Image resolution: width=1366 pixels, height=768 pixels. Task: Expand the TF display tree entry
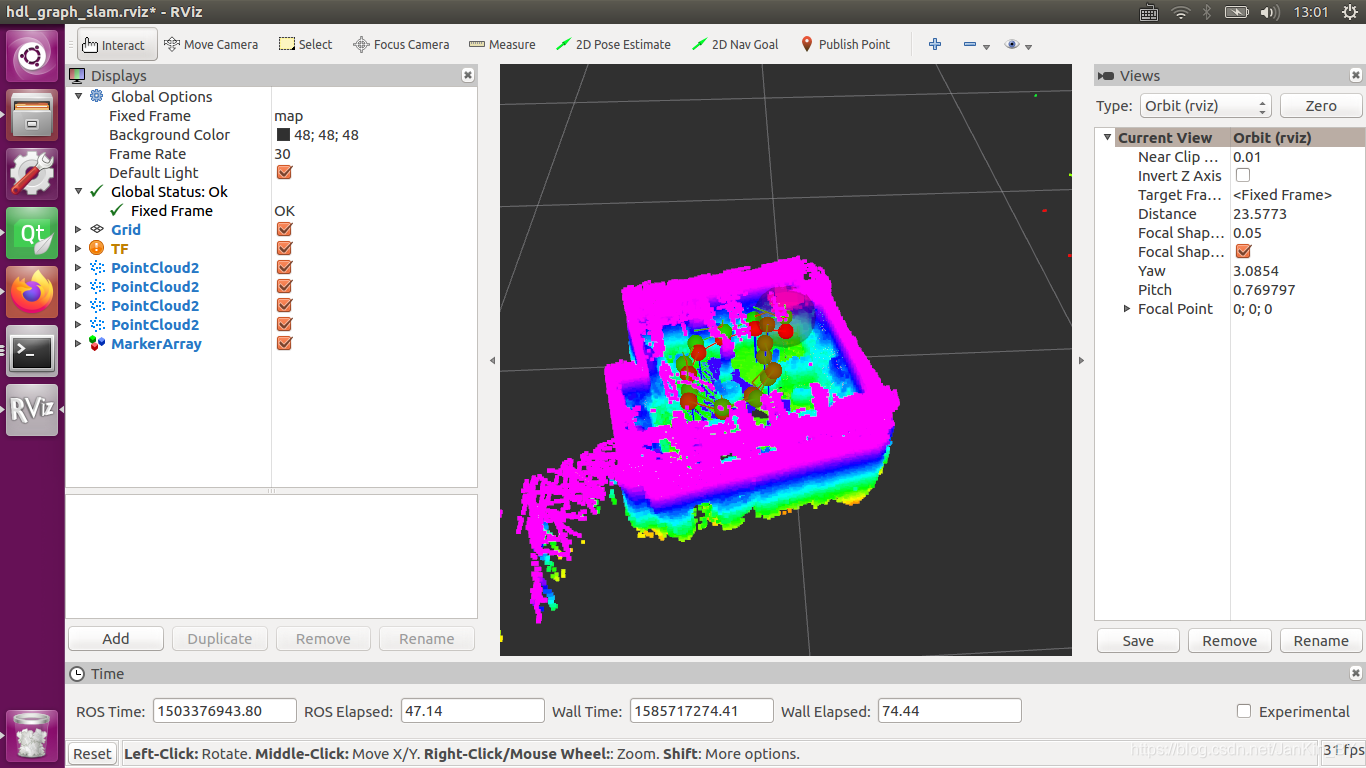[x=79, y=248]
